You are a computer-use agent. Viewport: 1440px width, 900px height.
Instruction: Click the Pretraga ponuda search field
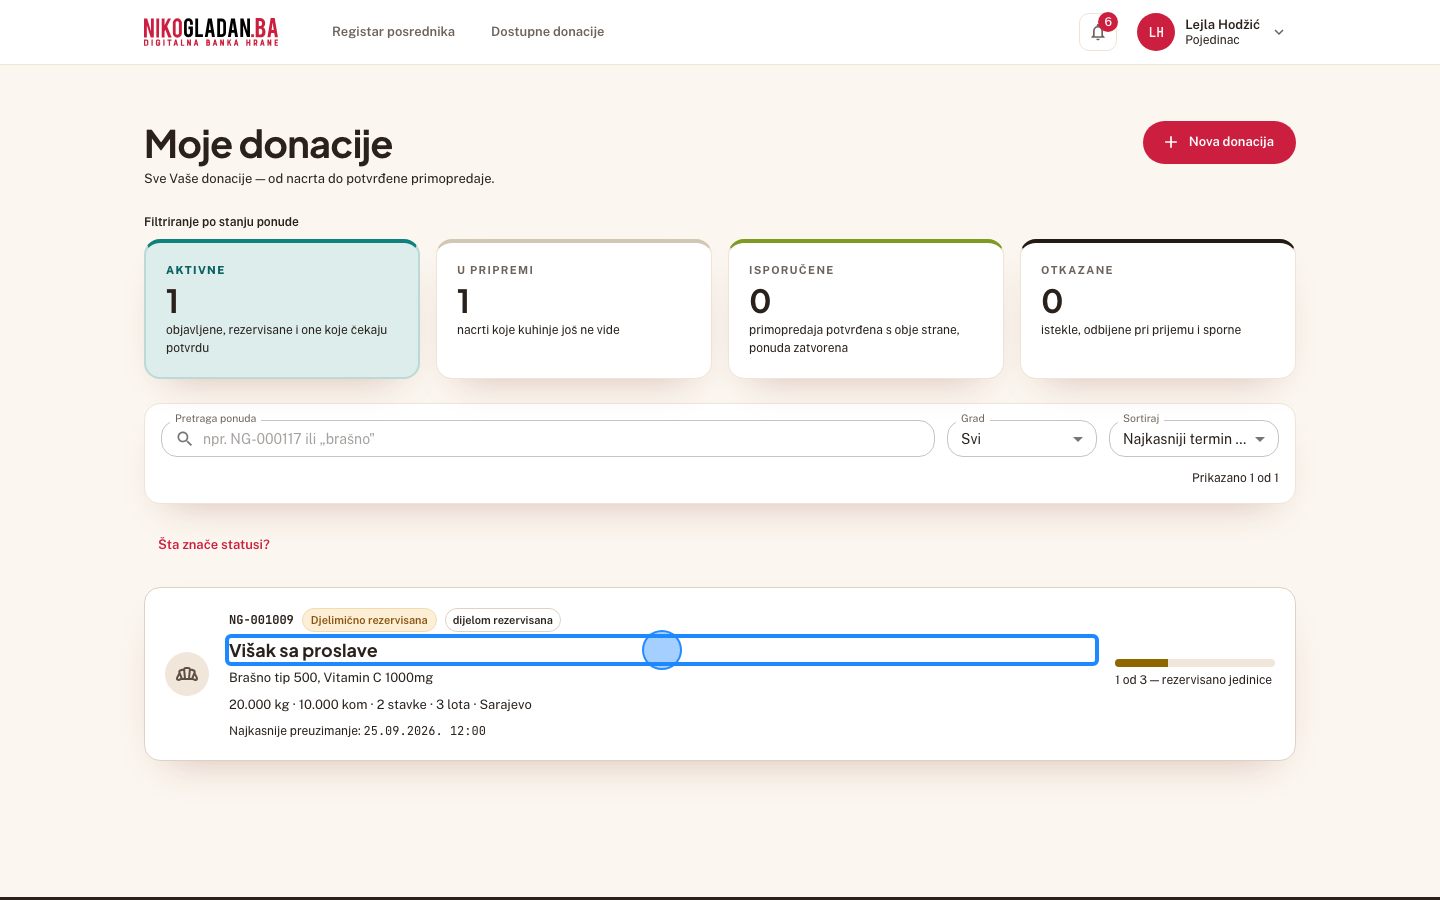click(x=548, y=439)
